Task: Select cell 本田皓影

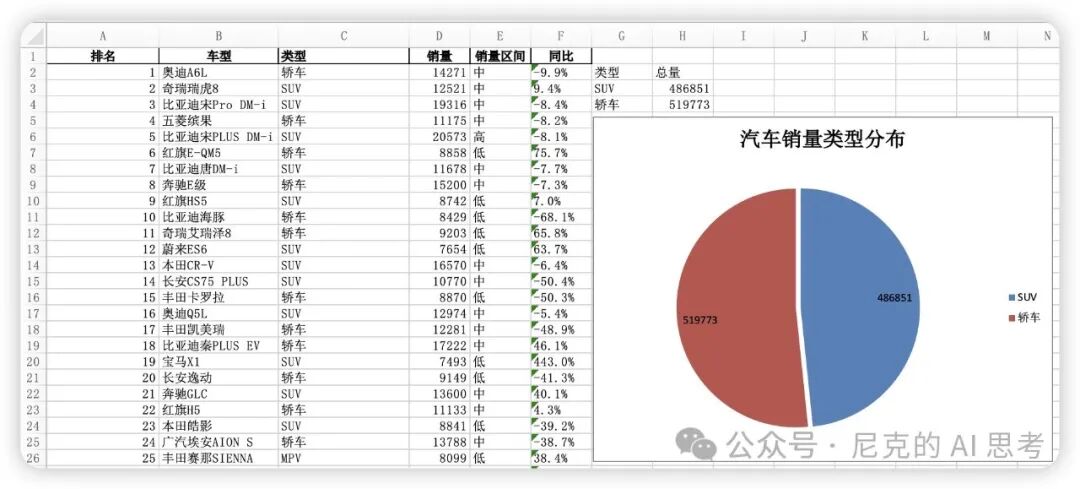Action: [x=218, y=426]
